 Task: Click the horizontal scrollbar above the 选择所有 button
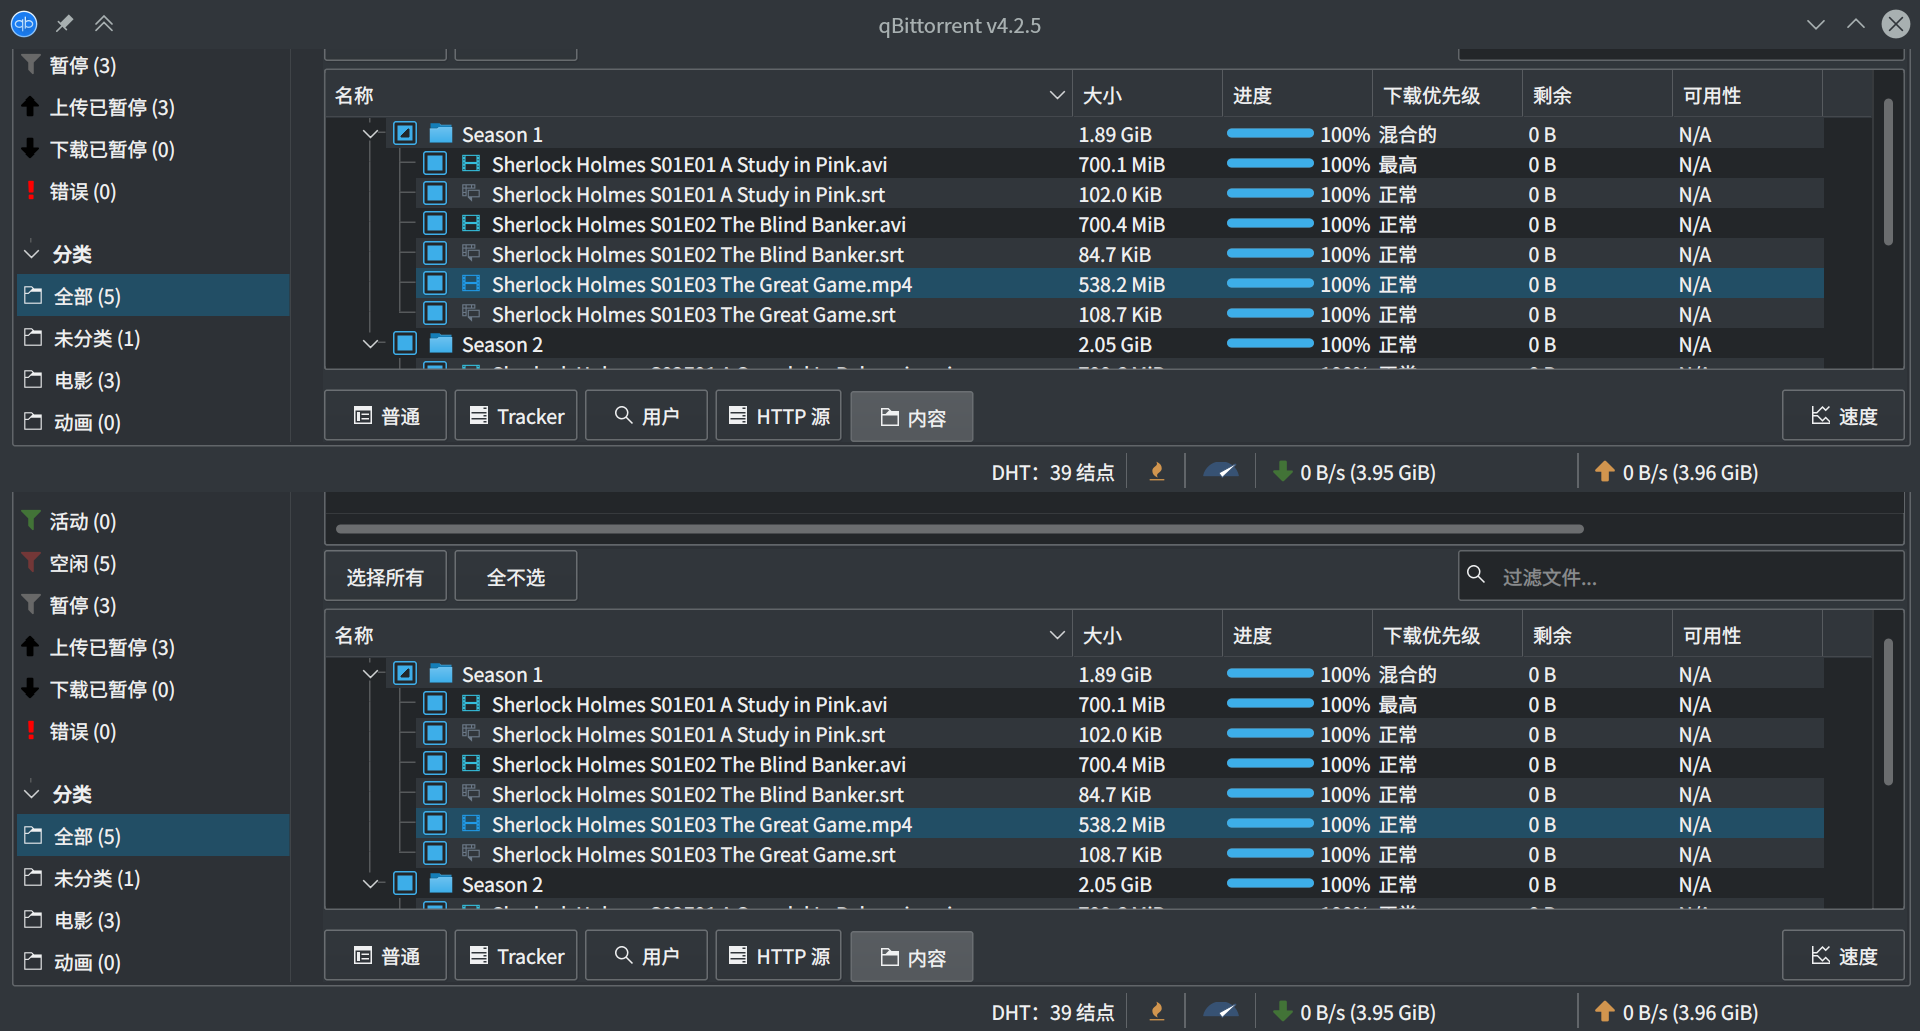[960, 529]
